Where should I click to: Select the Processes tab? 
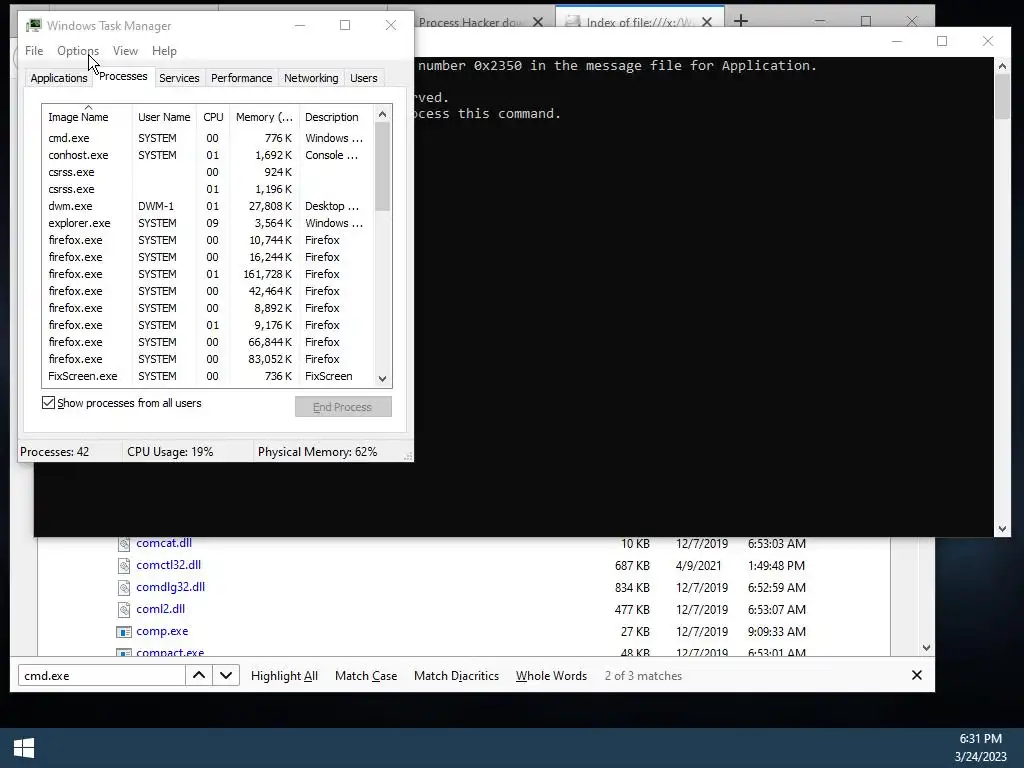point(123,76)
